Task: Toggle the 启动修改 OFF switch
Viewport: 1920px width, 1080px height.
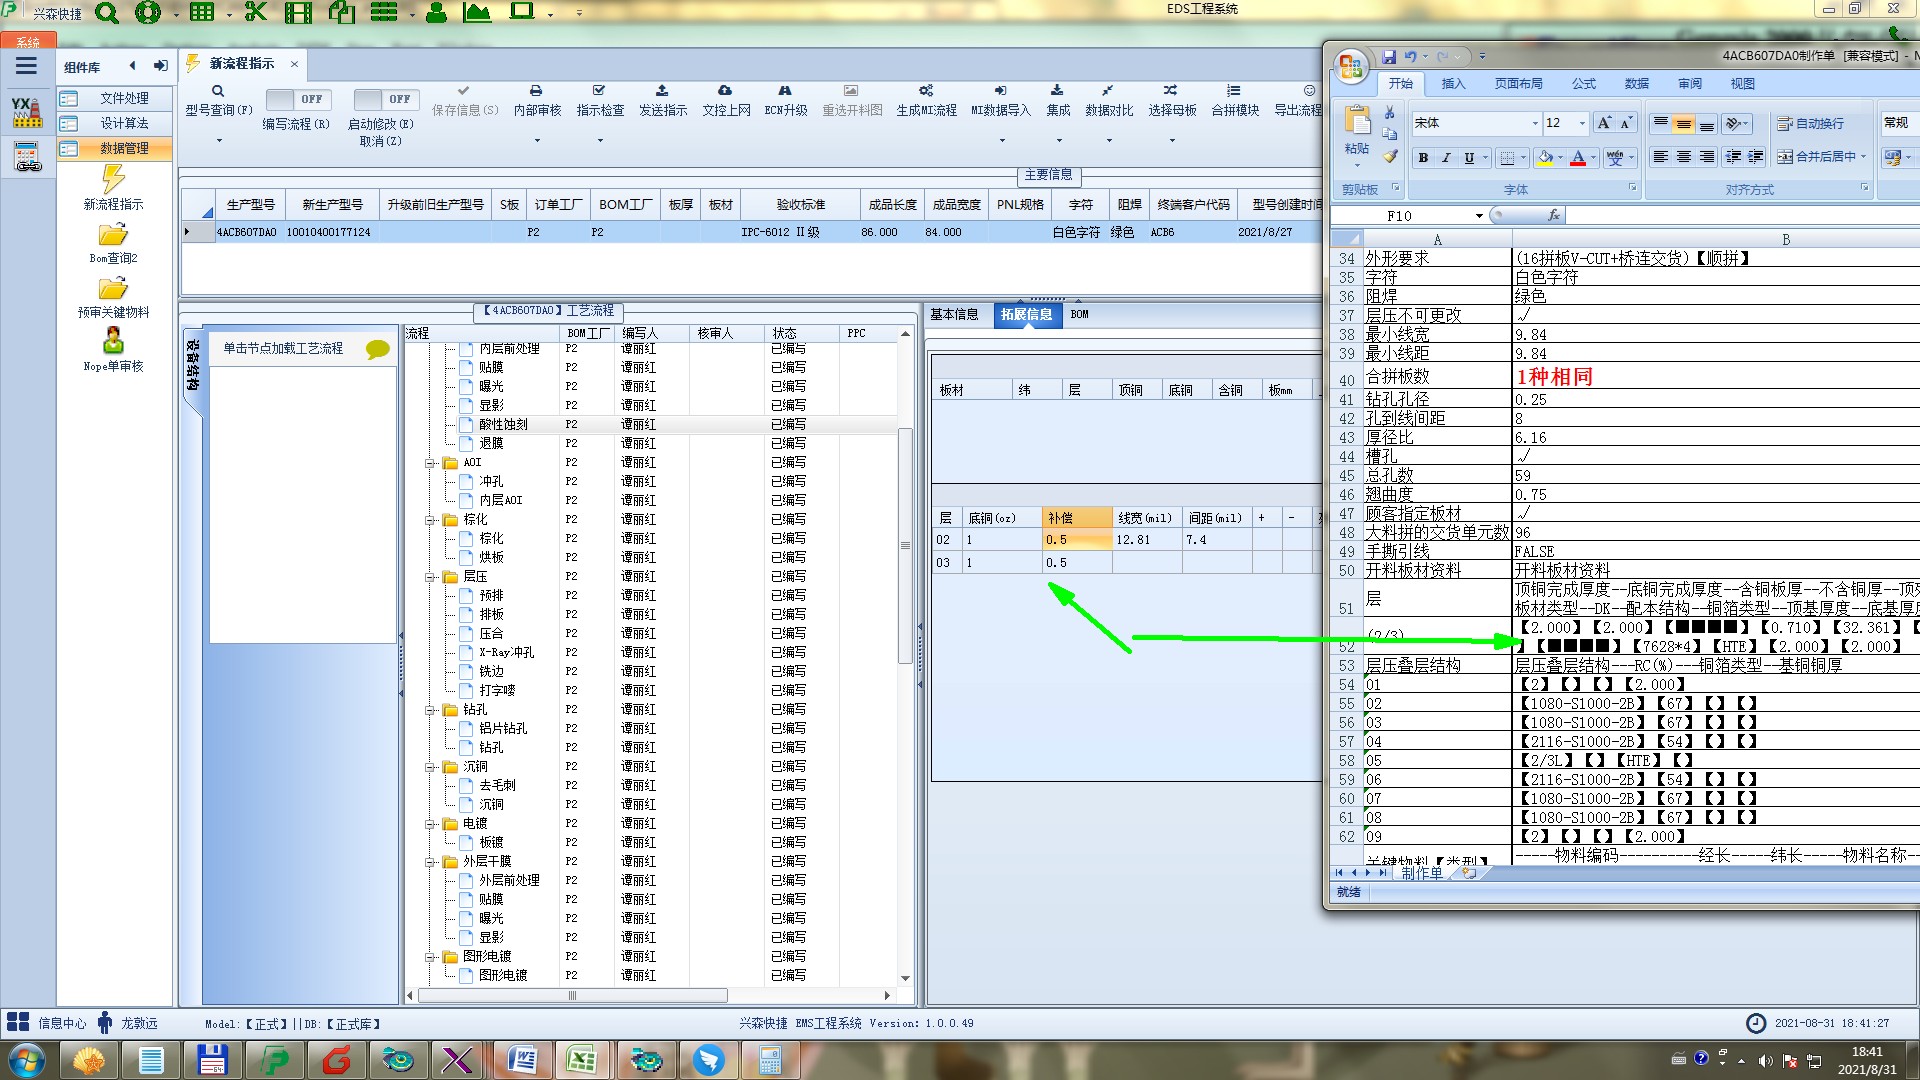Action: (385, 99)
